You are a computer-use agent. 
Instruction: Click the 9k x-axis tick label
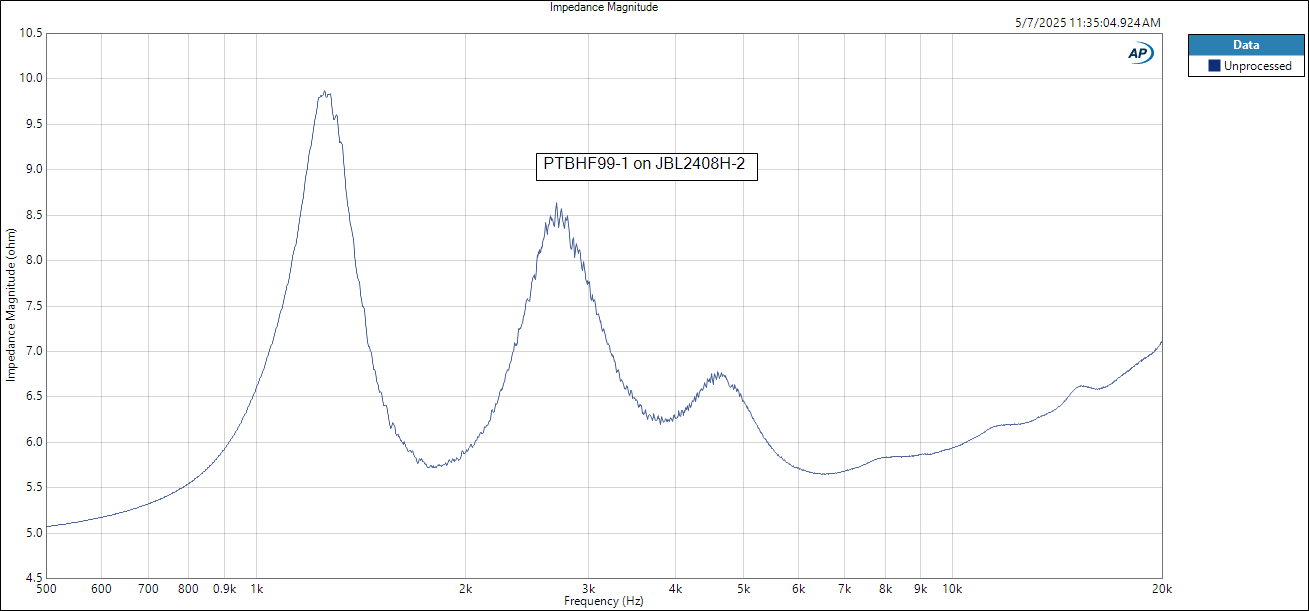[921, 589]
